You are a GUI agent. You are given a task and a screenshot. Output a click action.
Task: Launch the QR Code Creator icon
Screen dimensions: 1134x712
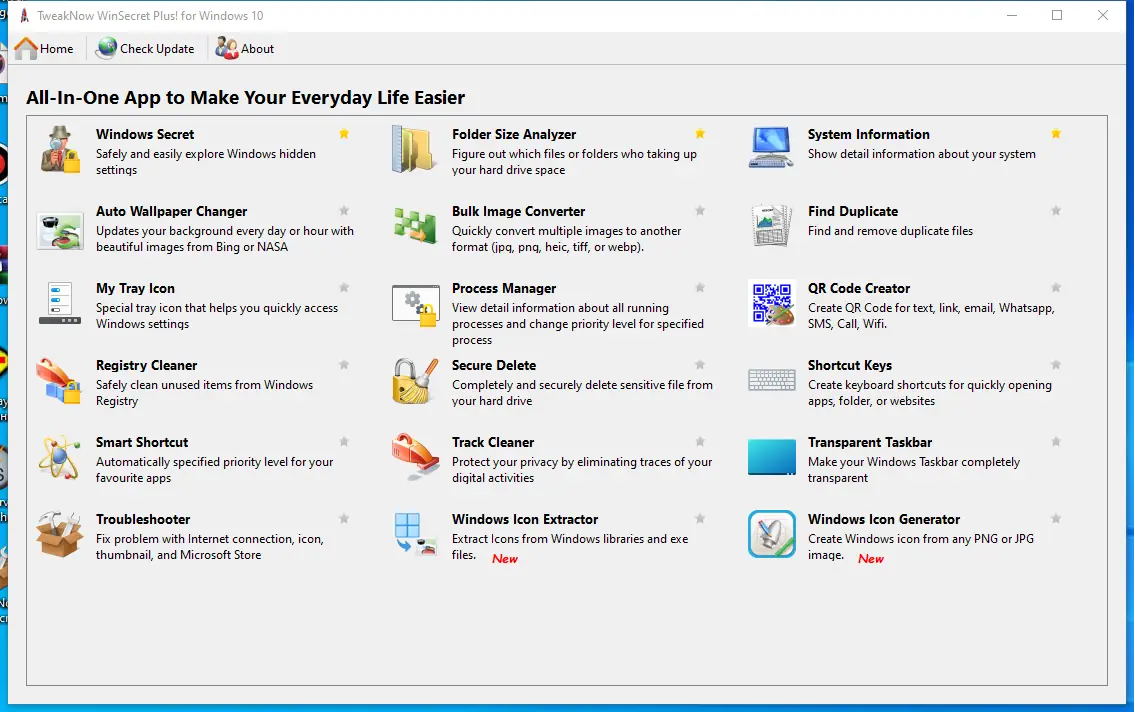click(x=770, y=305)
